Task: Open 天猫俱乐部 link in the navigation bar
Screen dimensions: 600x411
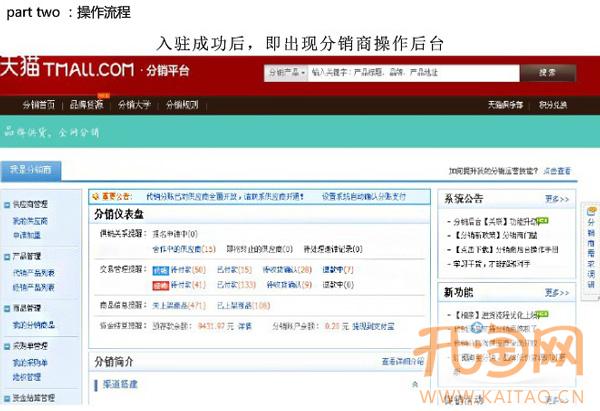Action: coord(505,104)
